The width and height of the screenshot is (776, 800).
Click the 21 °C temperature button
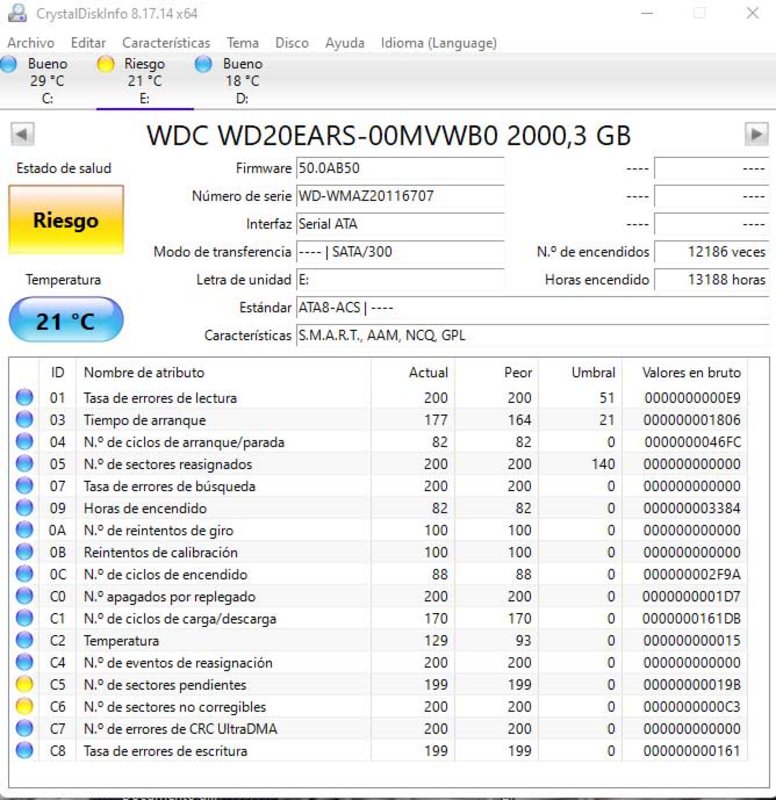(x=66, y=320)
